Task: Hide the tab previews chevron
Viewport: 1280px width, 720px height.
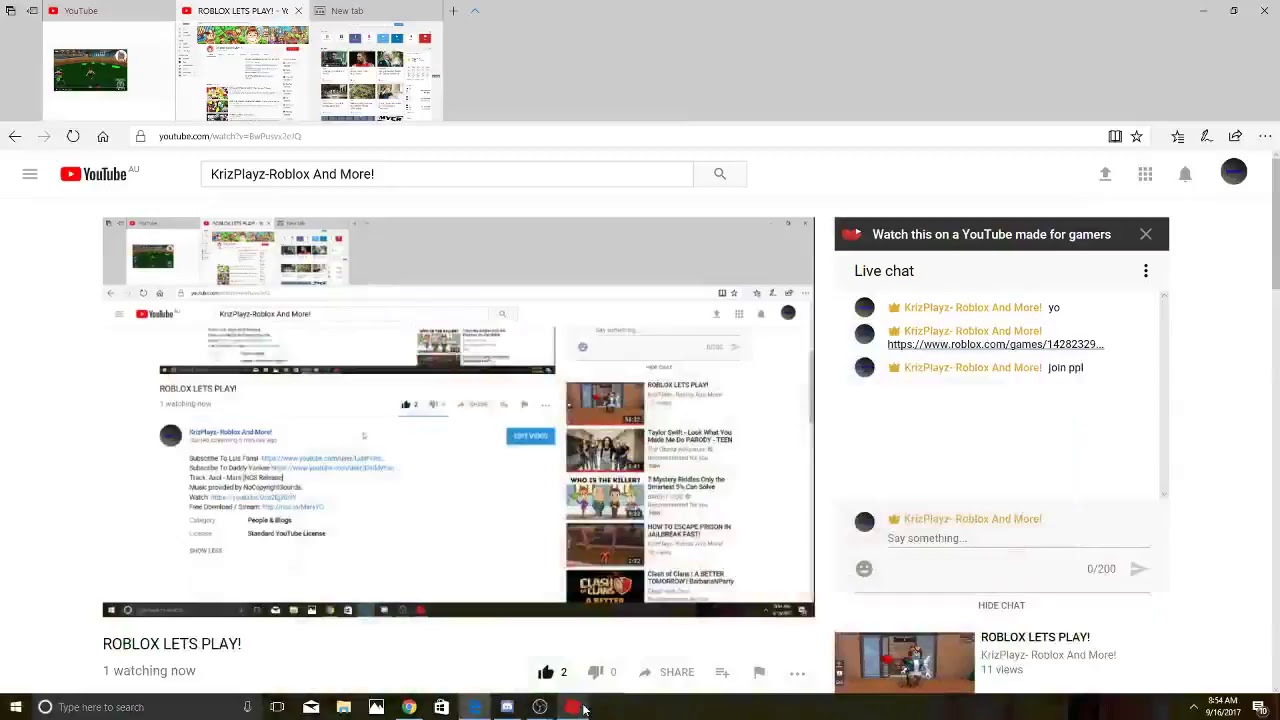Action: pos(475,11)
